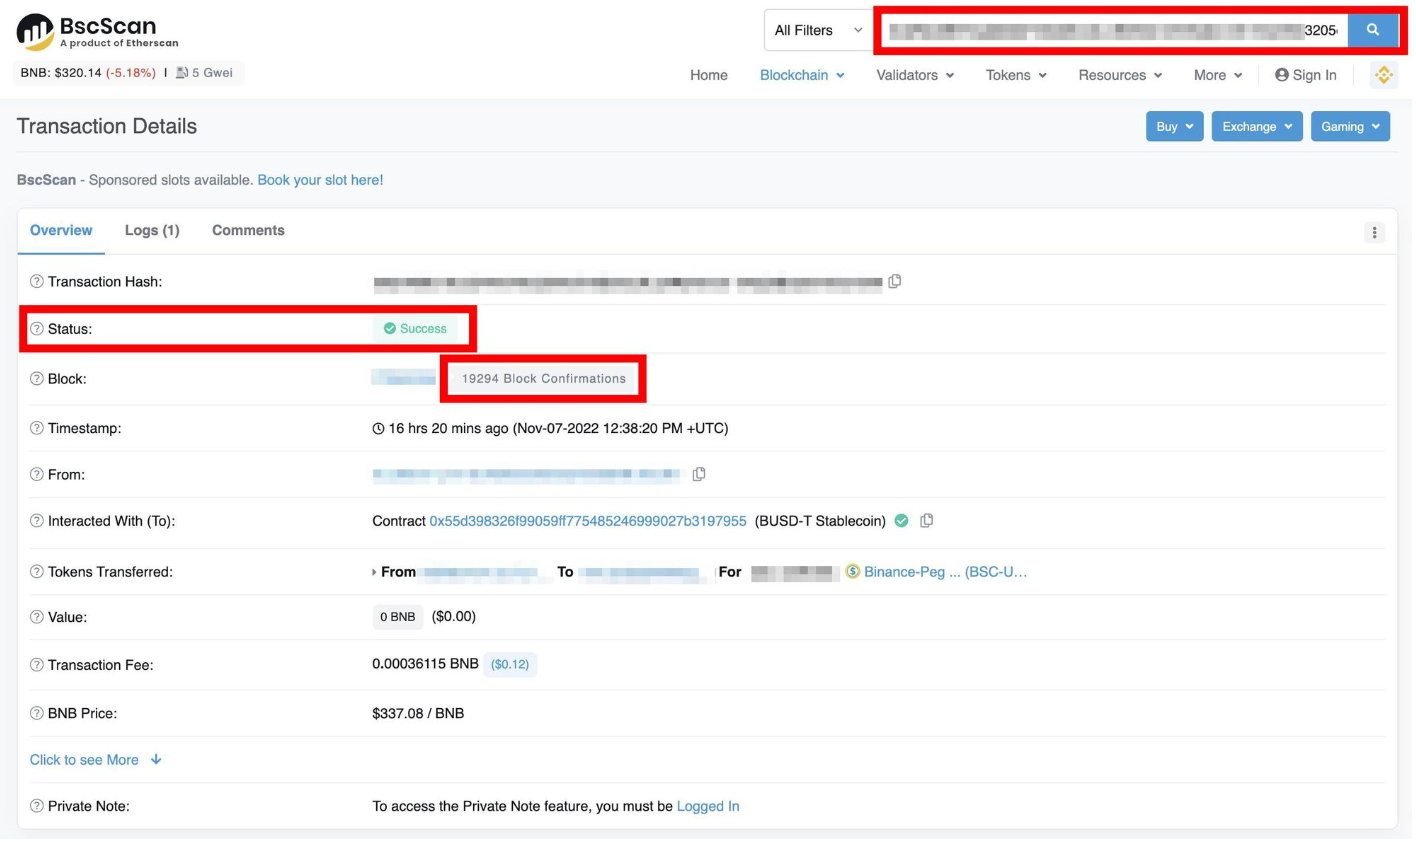Open the All Filters dropdown
The height and width of the screenshot is (842, 1416).
coord(819,31)
